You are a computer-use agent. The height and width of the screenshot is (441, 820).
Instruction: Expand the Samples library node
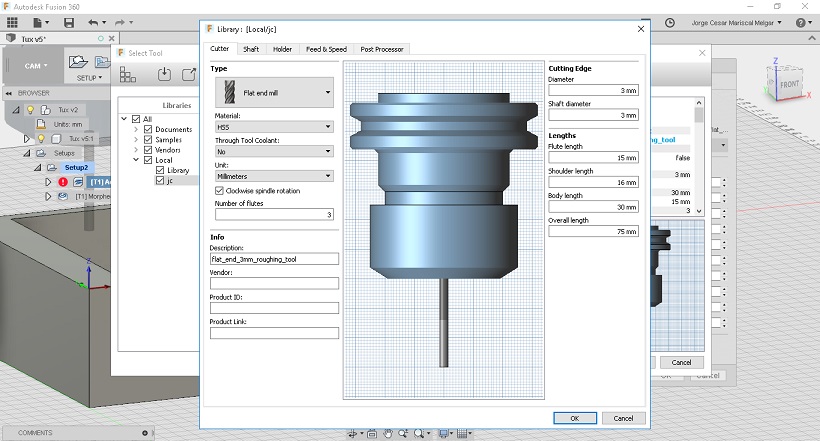pos(136,140)
